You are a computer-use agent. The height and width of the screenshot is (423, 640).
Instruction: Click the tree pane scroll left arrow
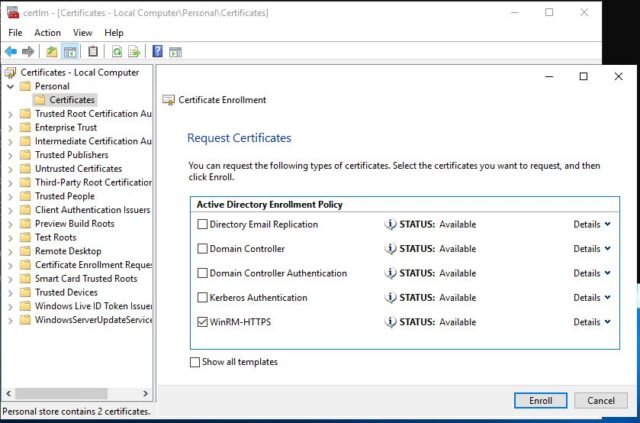9,394
